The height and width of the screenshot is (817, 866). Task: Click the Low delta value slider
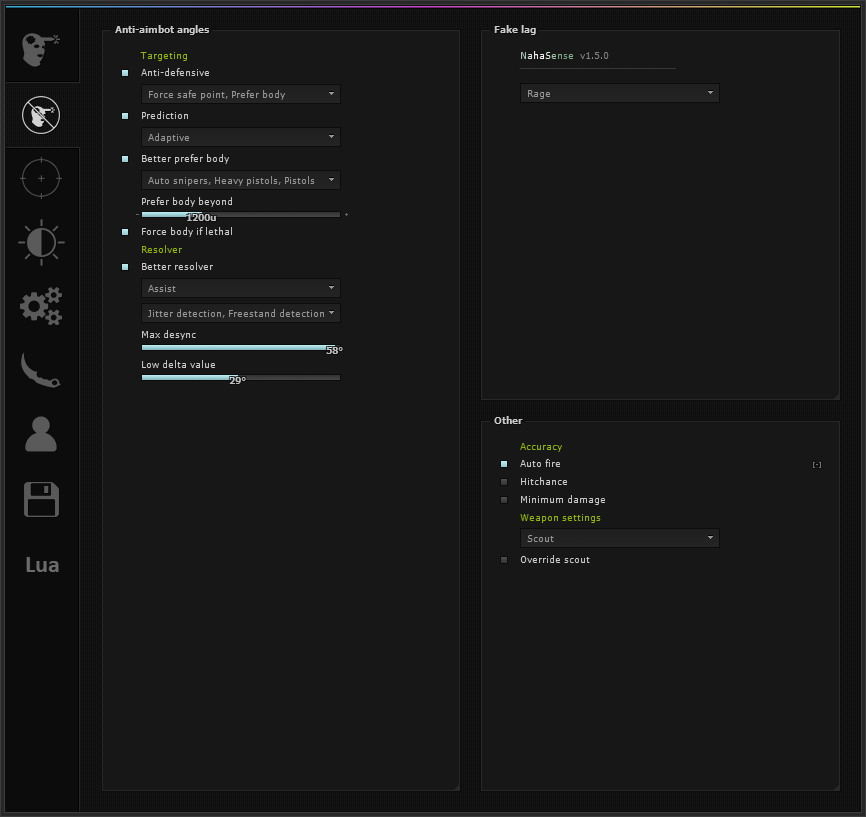tap(241, 378)
